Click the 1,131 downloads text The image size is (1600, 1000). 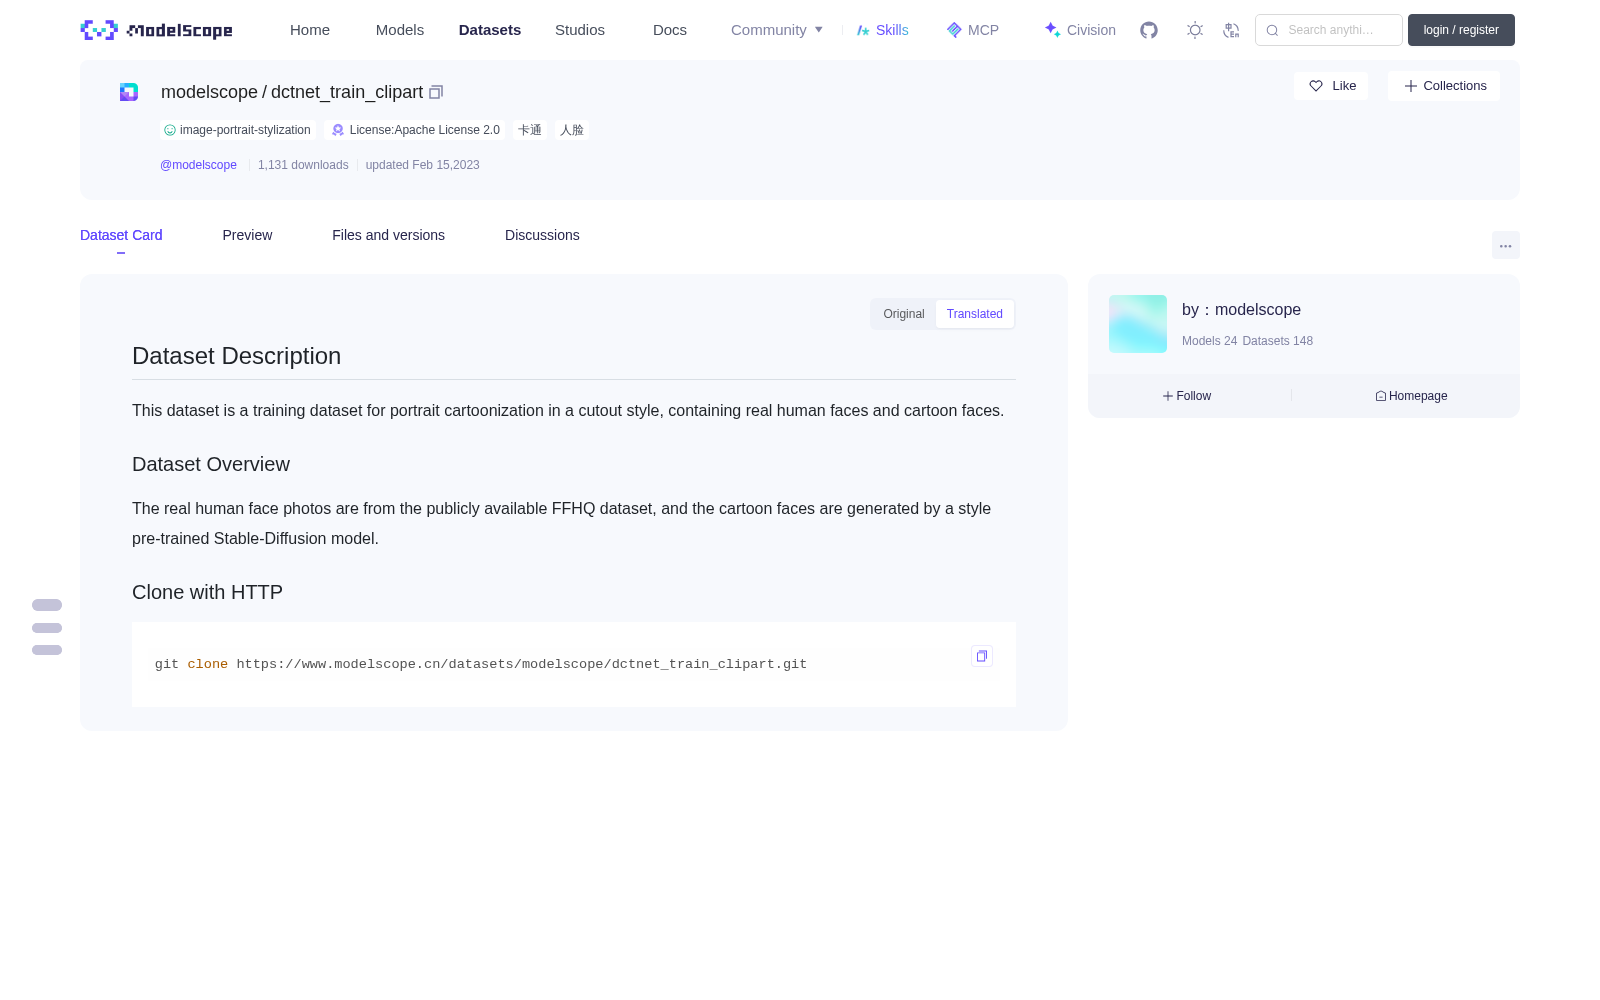tap(303, 165)
